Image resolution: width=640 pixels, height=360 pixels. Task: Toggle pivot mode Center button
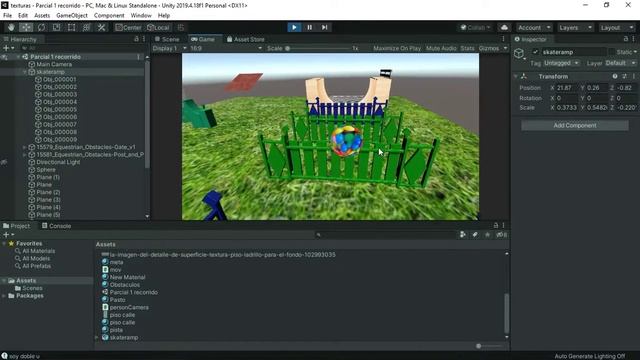[128, 27]
